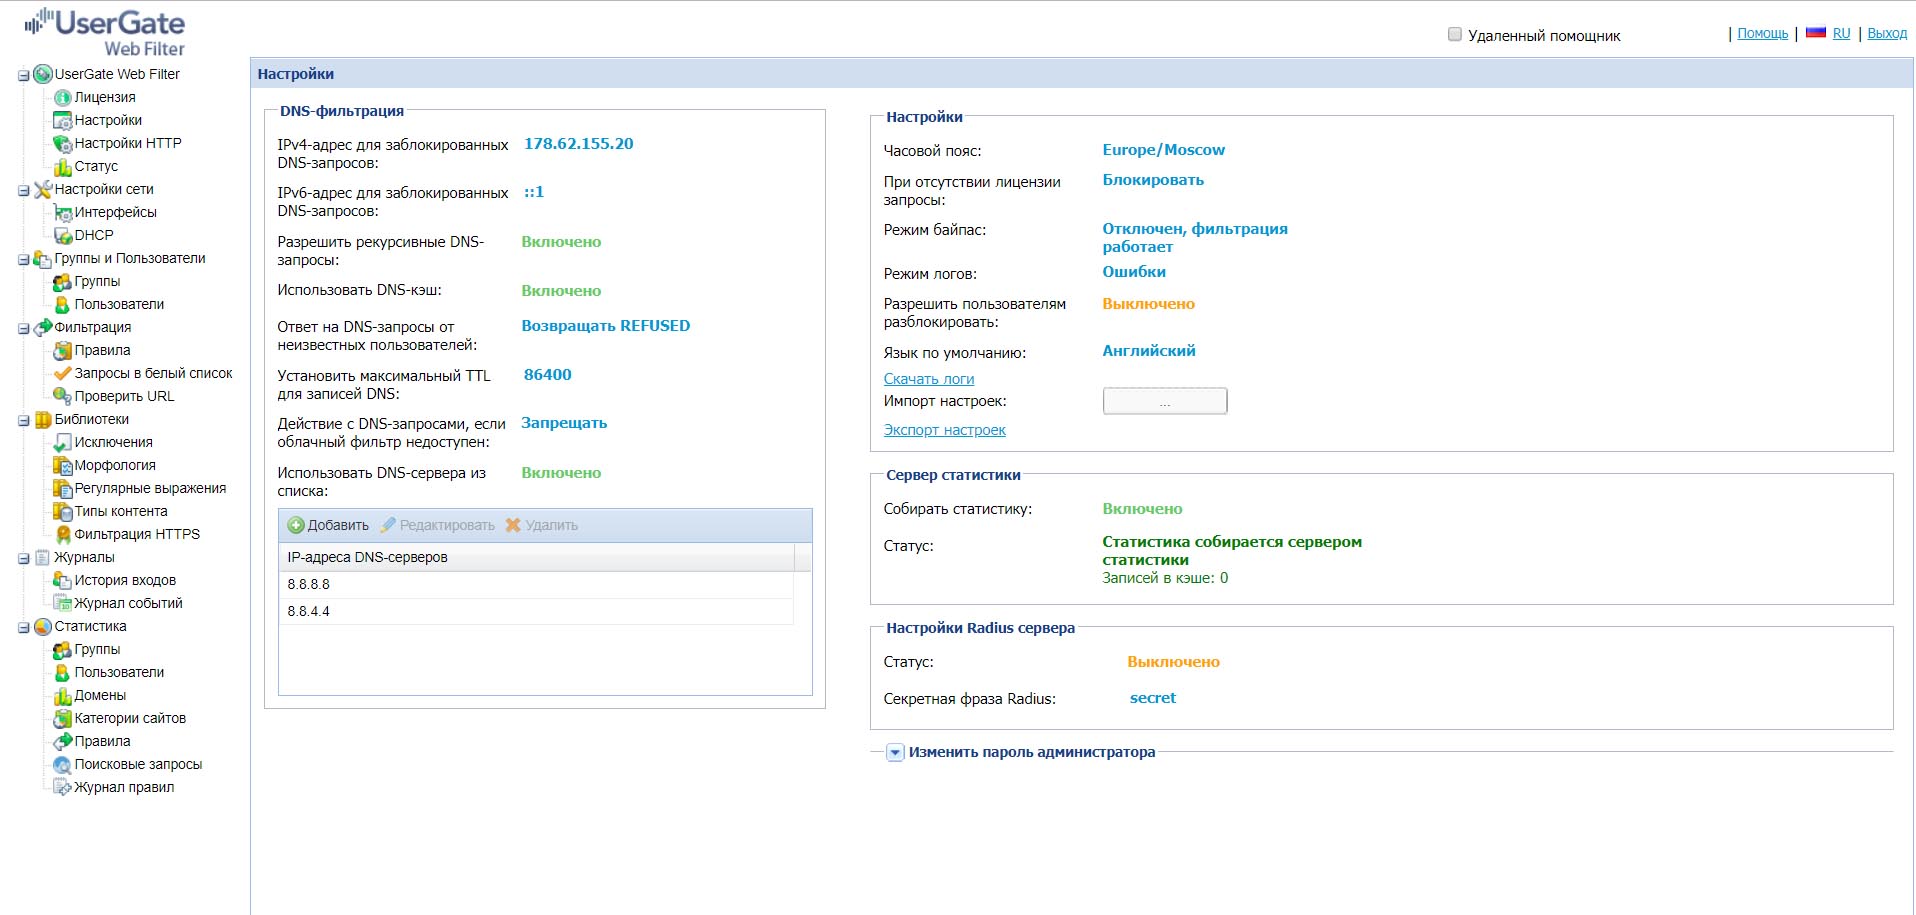The width and height of the screenshot is (1916, 915).
Task: Click the Europe/Moscow time zone value
Action: click(x=1163, y=150)
